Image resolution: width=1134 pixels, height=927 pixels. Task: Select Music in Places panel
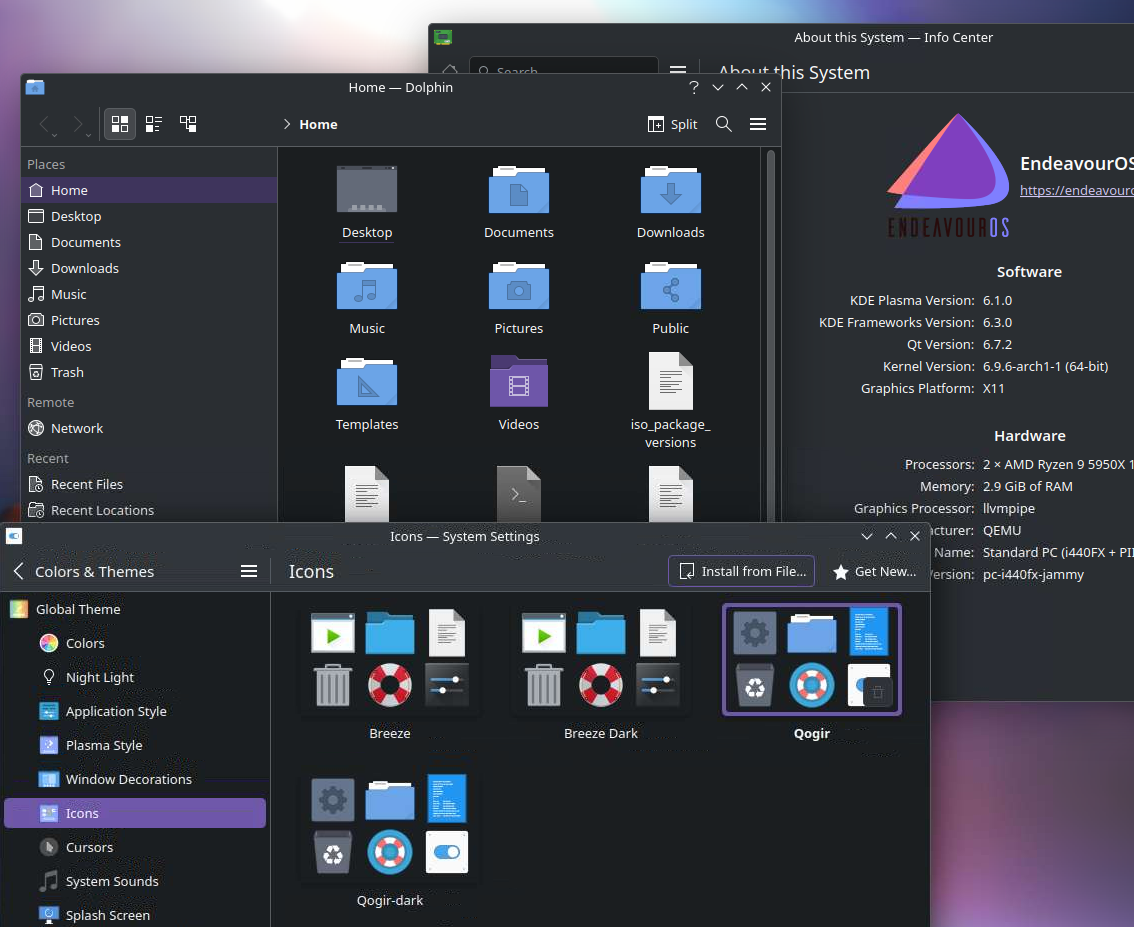pos(149,294)
